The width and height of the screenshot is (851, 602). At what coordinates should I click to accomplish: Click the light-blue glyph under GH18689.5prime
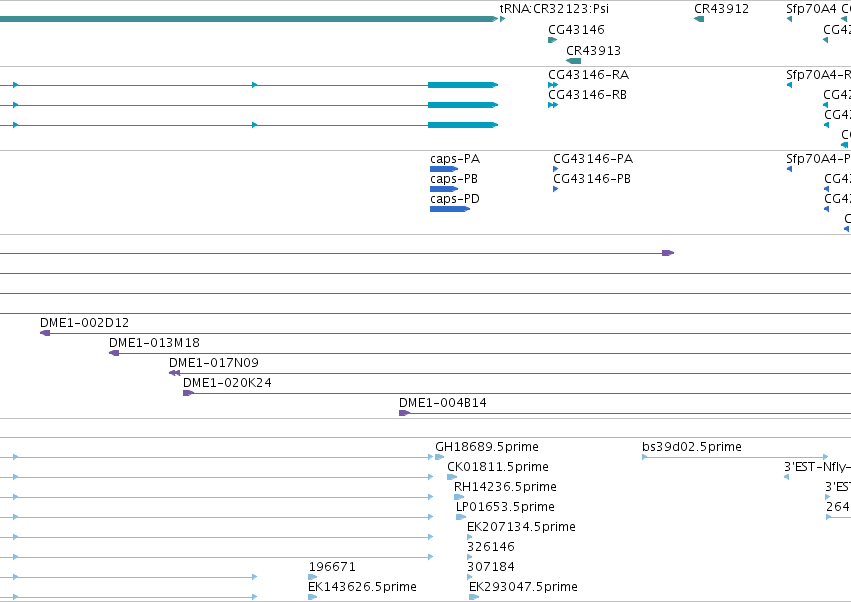[440, 457]
